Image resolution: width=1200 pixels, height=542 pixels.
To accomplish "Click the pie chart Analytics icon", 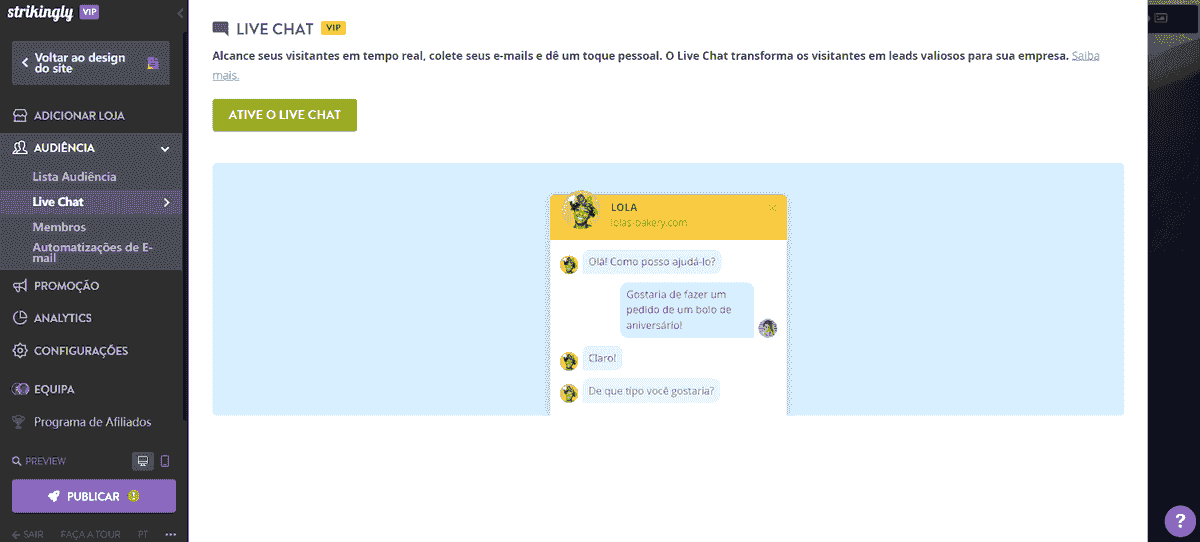I will coord(20,318).
